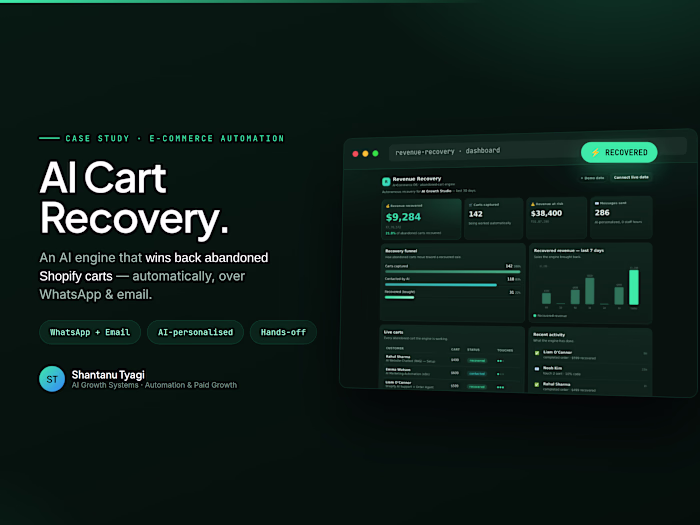700x525 pixels.
Task: Click the tallest bright Today bar in chart
Action: 633,287
